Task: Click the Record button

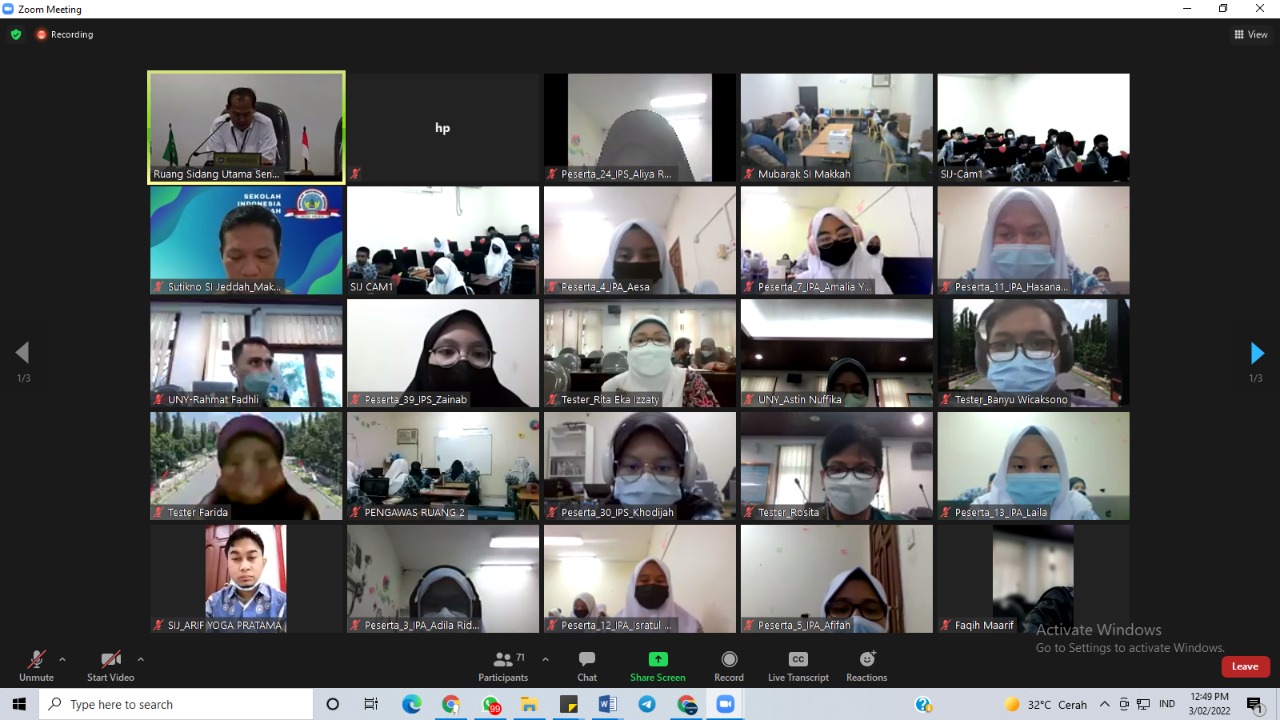Action: 729,666
